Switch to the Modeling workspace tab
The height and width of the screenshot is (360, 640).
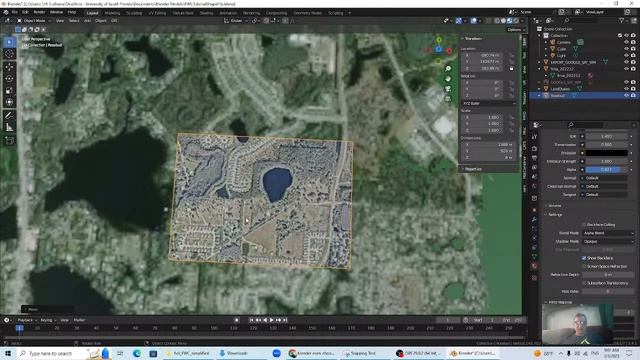pos(112,13)
